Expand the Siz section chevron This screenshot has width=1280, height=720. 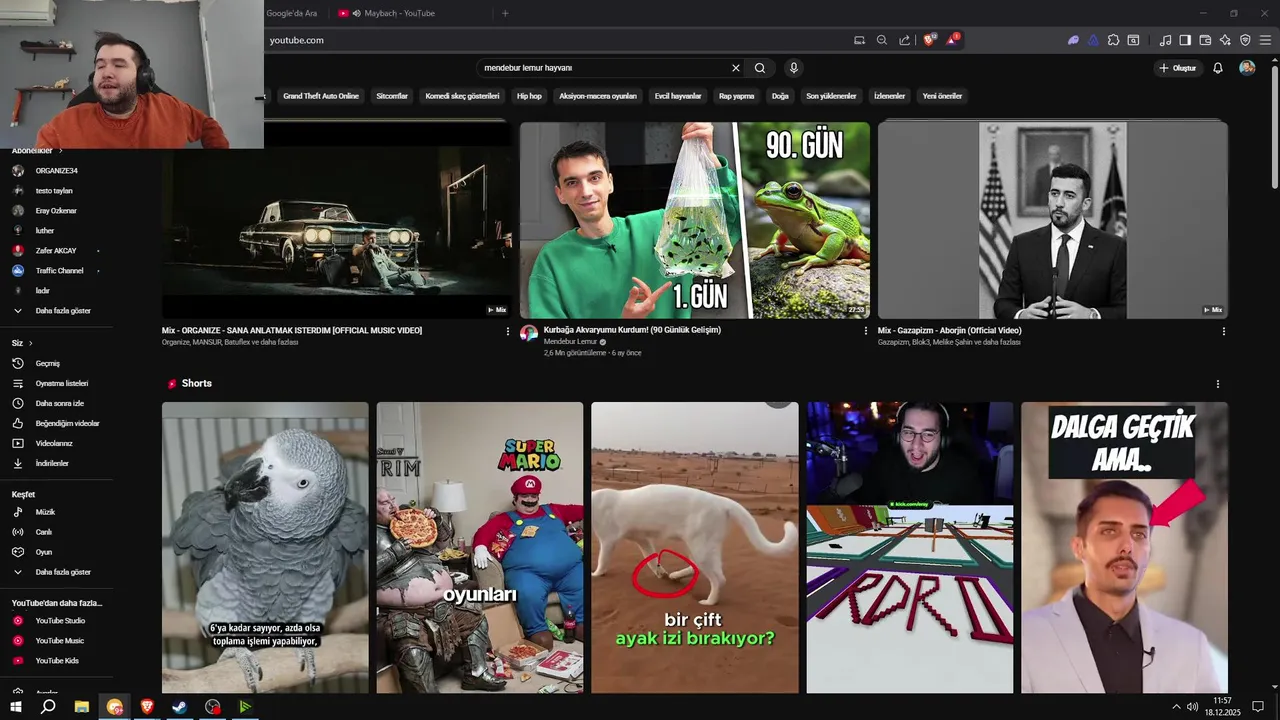(x=30, y=343)
